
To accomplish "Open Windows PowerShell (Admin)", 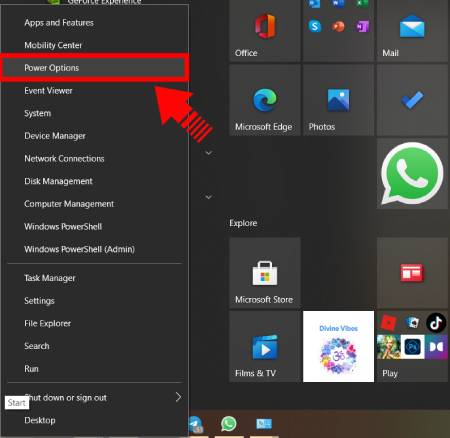I will click(95, 249).
